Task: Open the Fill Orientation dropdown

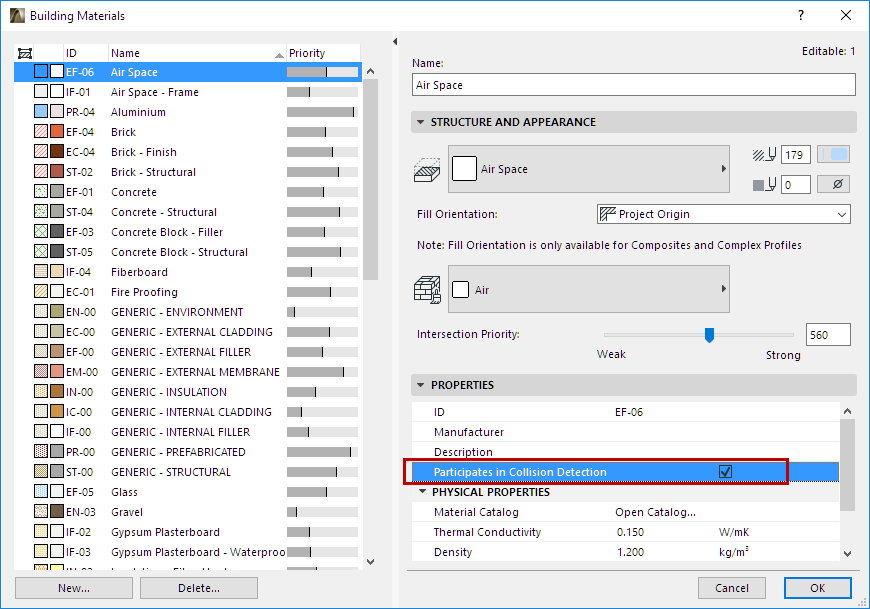Action: [724, 214]
